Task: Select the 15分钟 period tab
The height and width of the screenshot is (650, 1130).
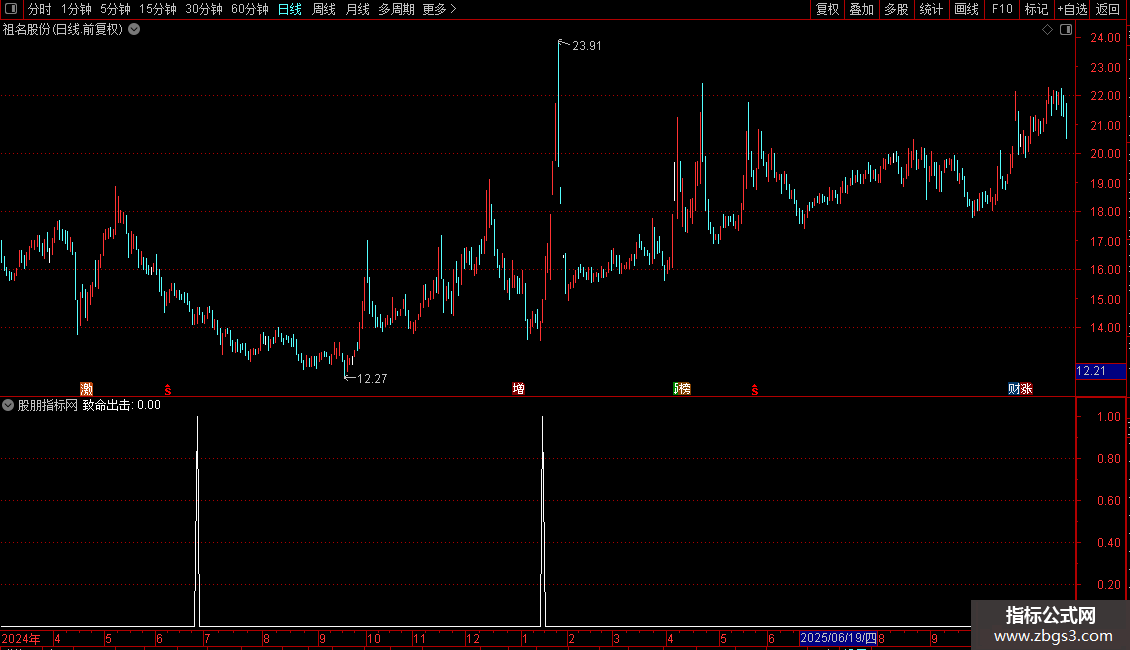Action: 158,9
